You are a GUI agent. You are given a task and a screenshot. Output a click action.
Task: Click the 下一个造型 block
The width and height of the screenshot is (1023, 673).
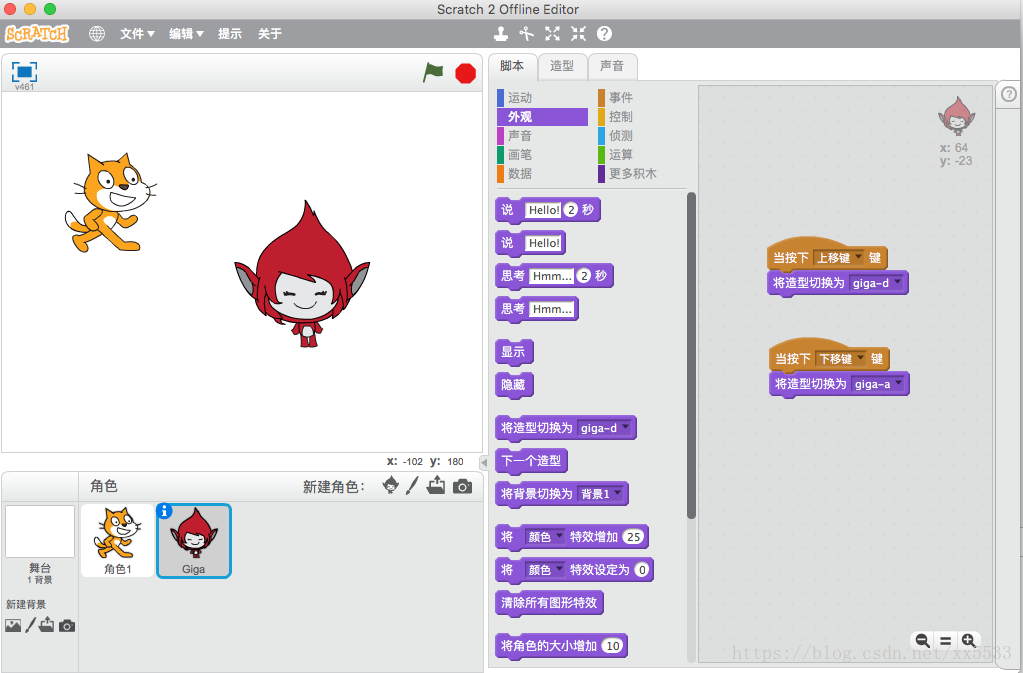[531, 461]
